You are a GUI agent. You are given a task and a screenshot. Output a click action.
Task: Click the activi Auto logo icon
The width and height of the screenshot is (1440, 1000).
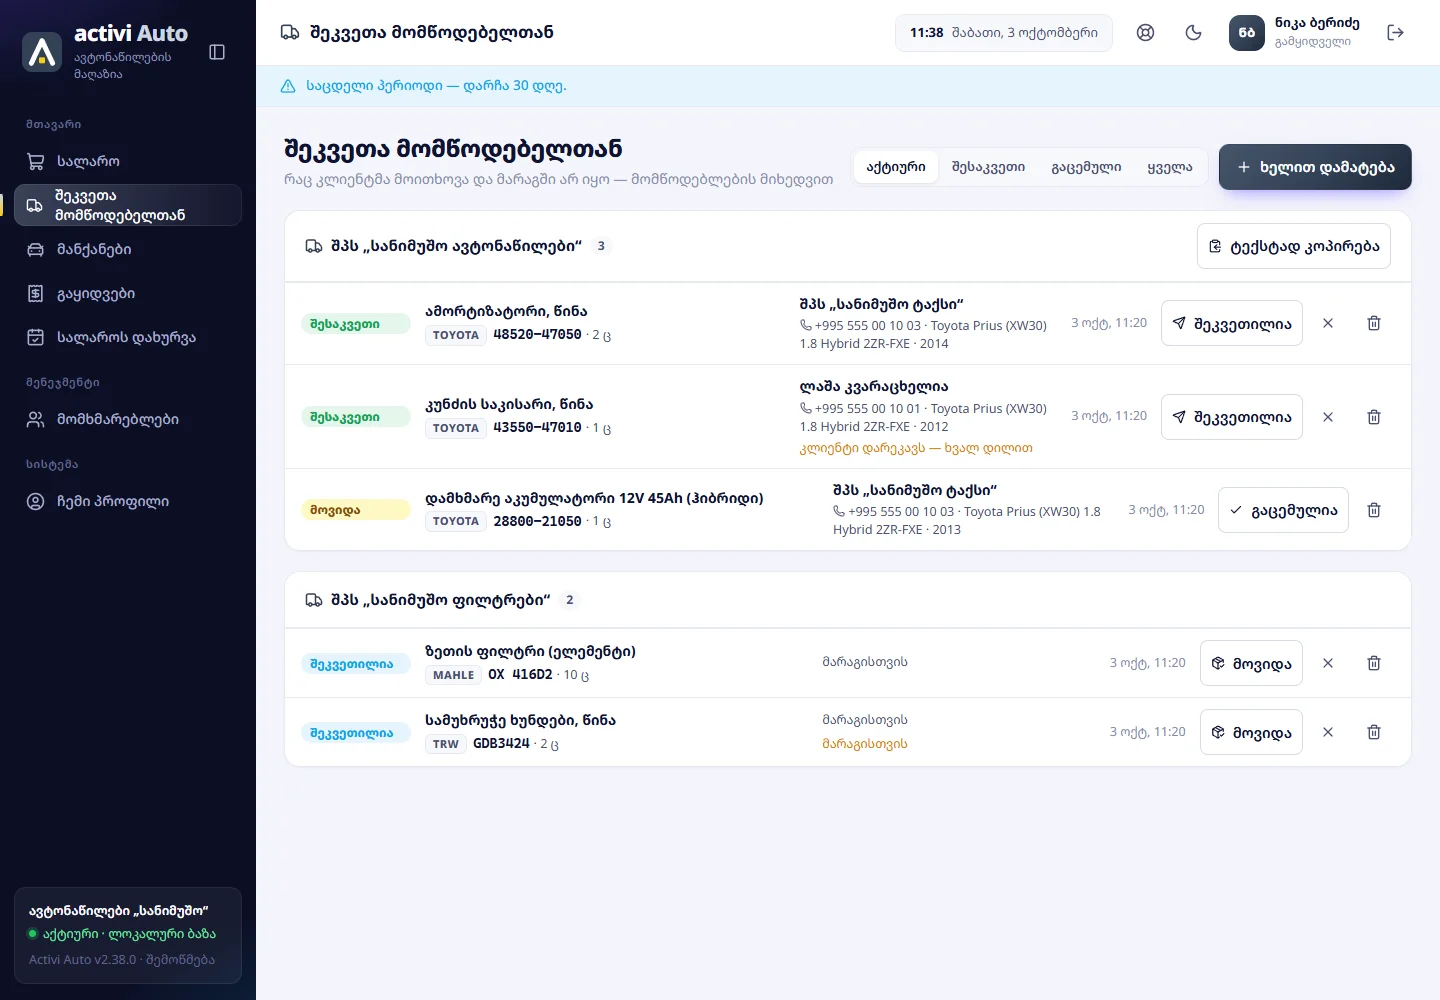point(42,52)
